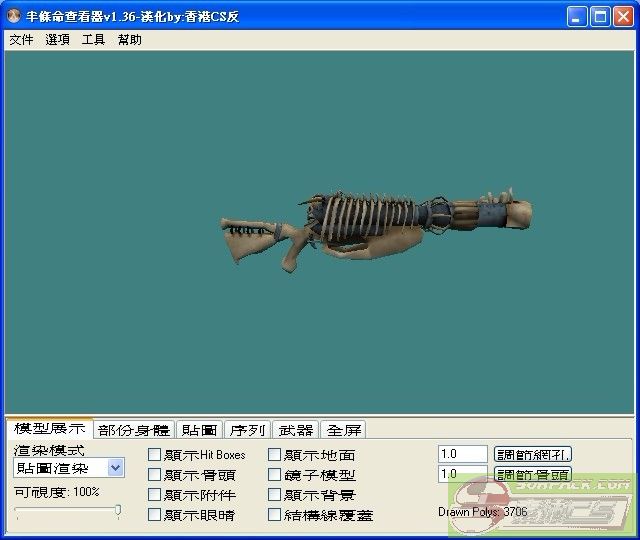Click the 可視度 opacity slider handle

click(118, 511)
